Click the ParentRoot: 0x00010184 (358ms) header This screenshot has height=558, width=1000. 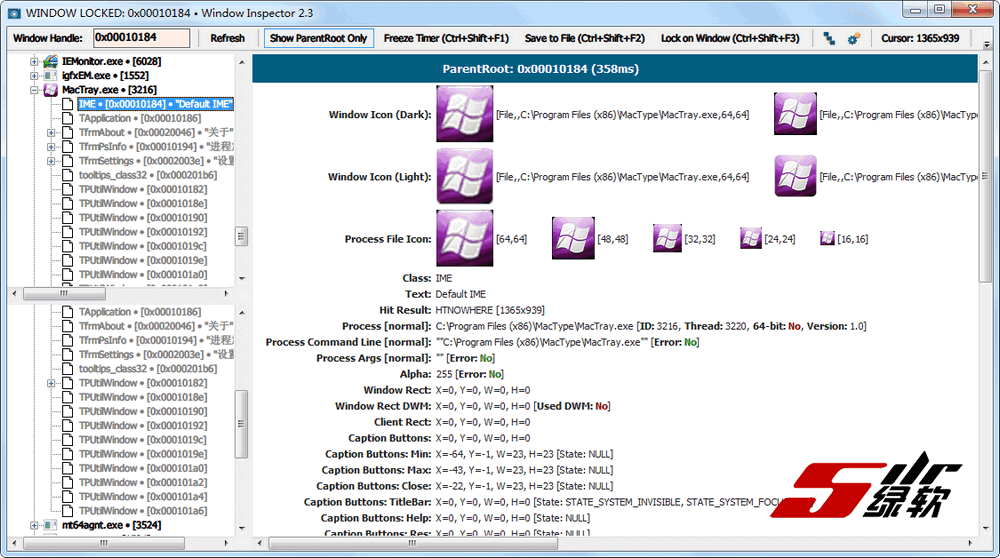(x=541, y=69)
